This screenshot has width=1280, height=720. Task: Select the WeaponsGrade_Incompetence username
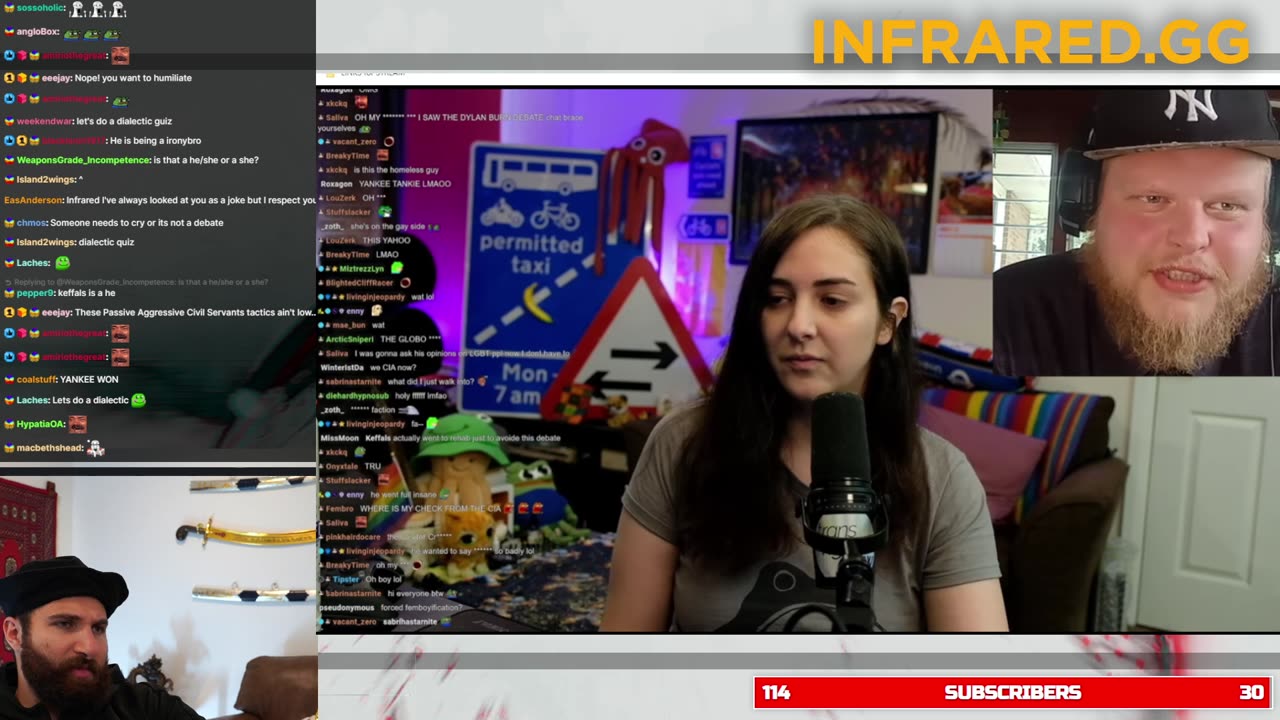(83, 160)
